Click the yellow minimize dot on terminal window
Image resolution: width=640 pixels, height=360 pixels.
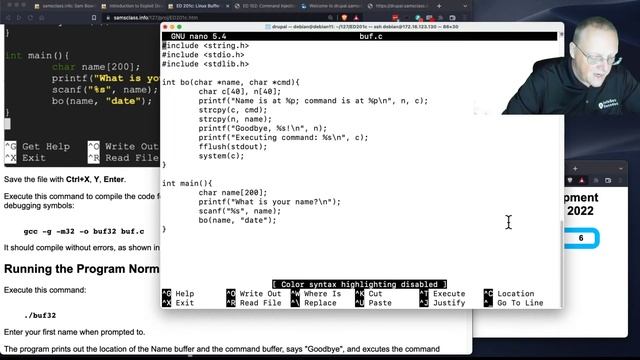(172, 27)
